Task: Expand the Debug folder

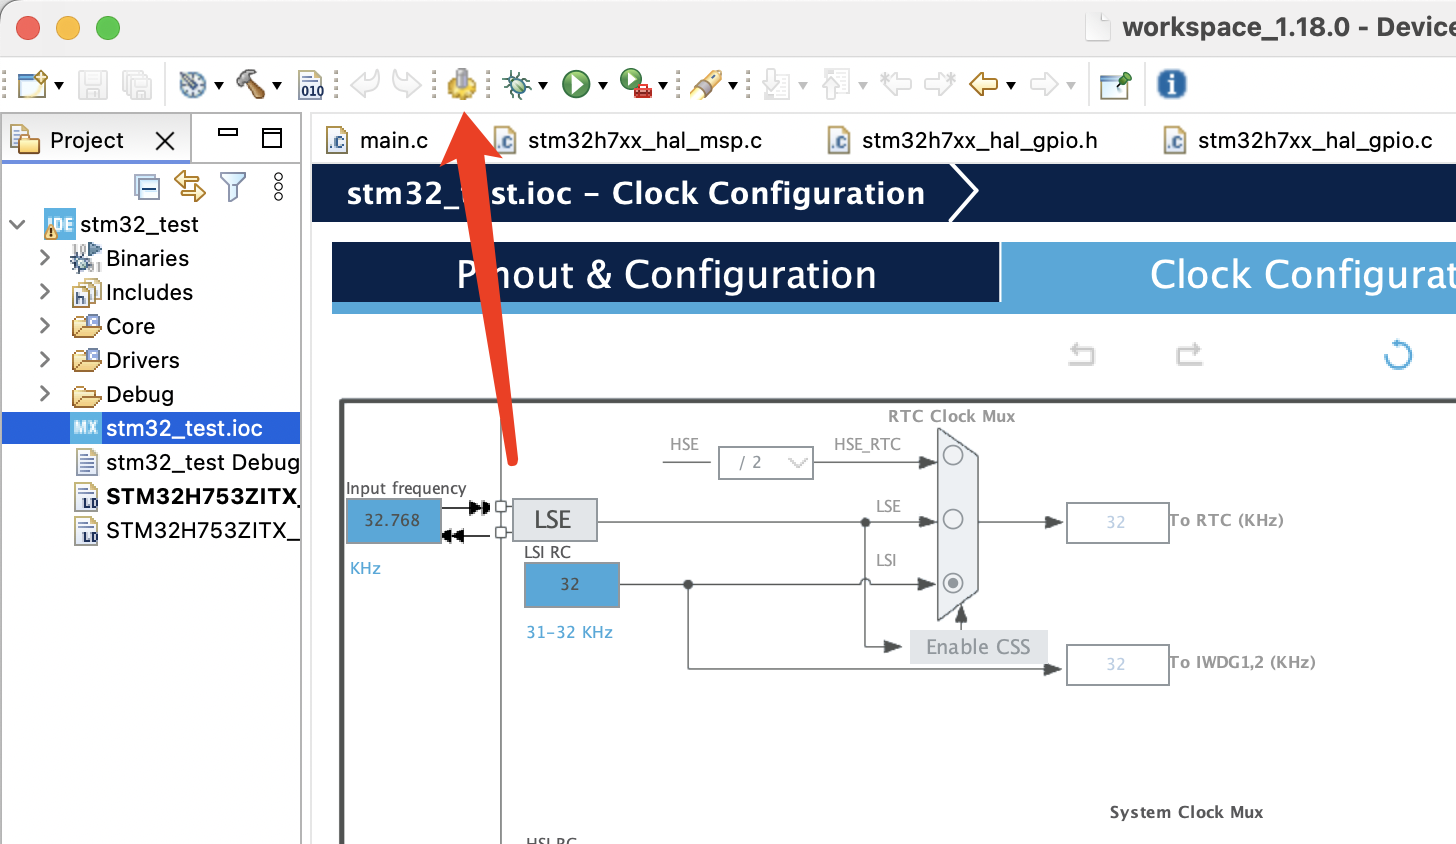Action: (44, 394)
